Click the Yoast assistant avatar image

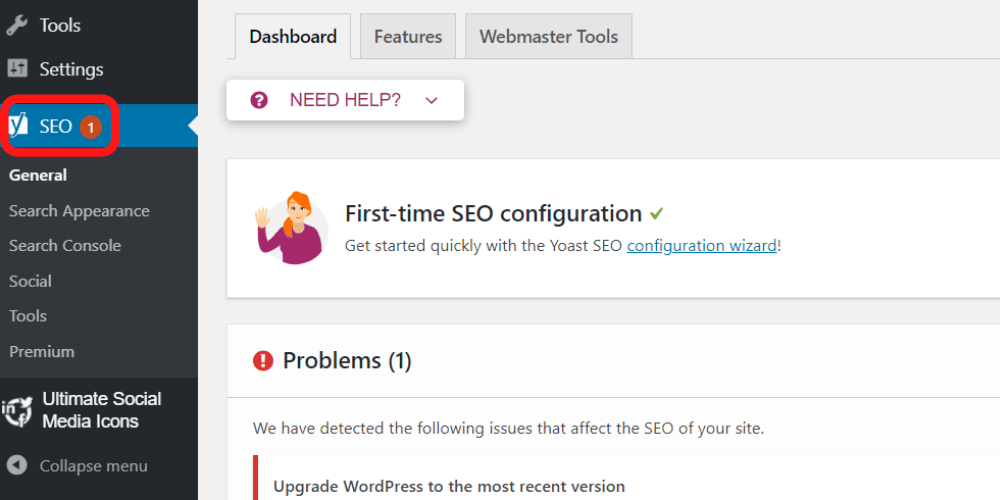tap(290, 227)
